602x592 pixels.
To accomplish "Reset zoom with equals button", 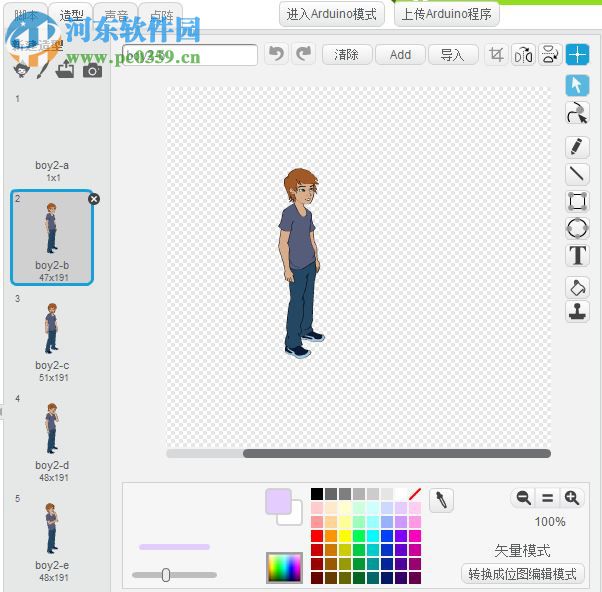I will click(547, 498).
